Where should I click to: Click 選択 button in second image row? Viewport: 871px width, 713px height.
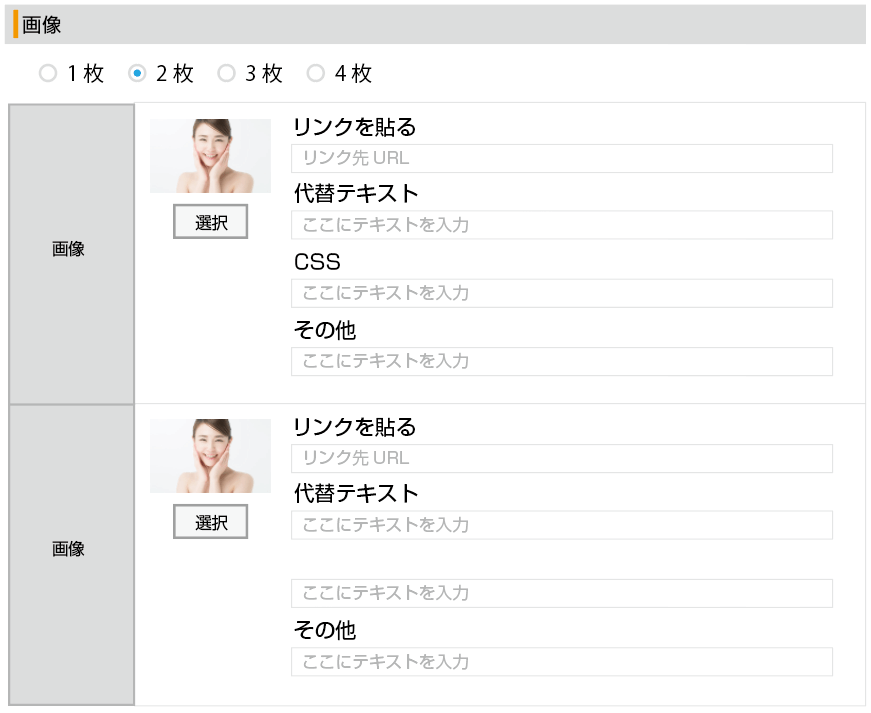pos(211,522)
